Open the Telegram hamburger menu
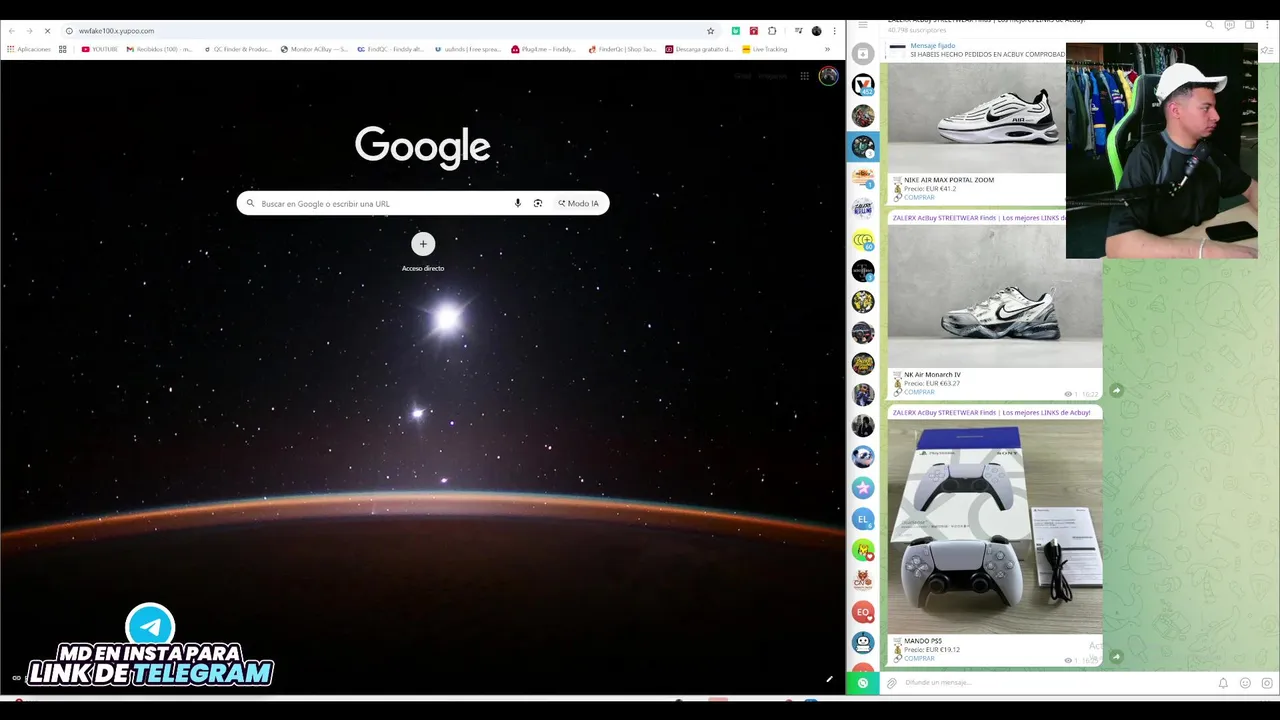The image size is (1280, 720). (863, 25)
